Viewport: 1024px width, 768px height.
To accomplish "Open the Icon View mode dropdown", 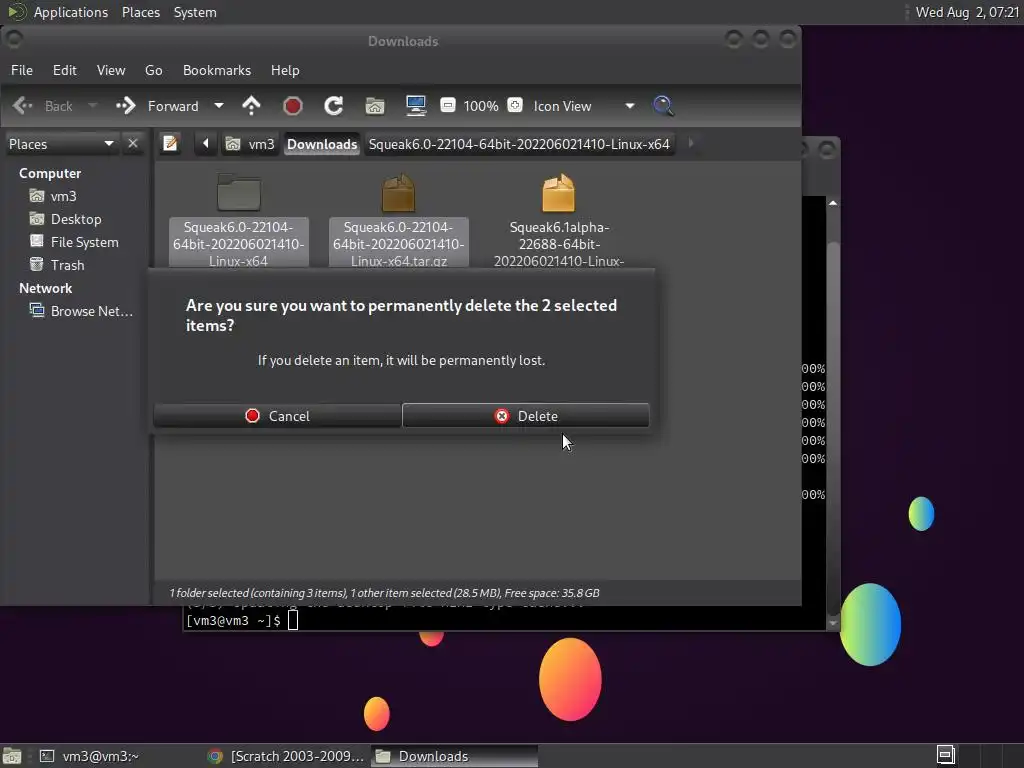I will [584, 106].
